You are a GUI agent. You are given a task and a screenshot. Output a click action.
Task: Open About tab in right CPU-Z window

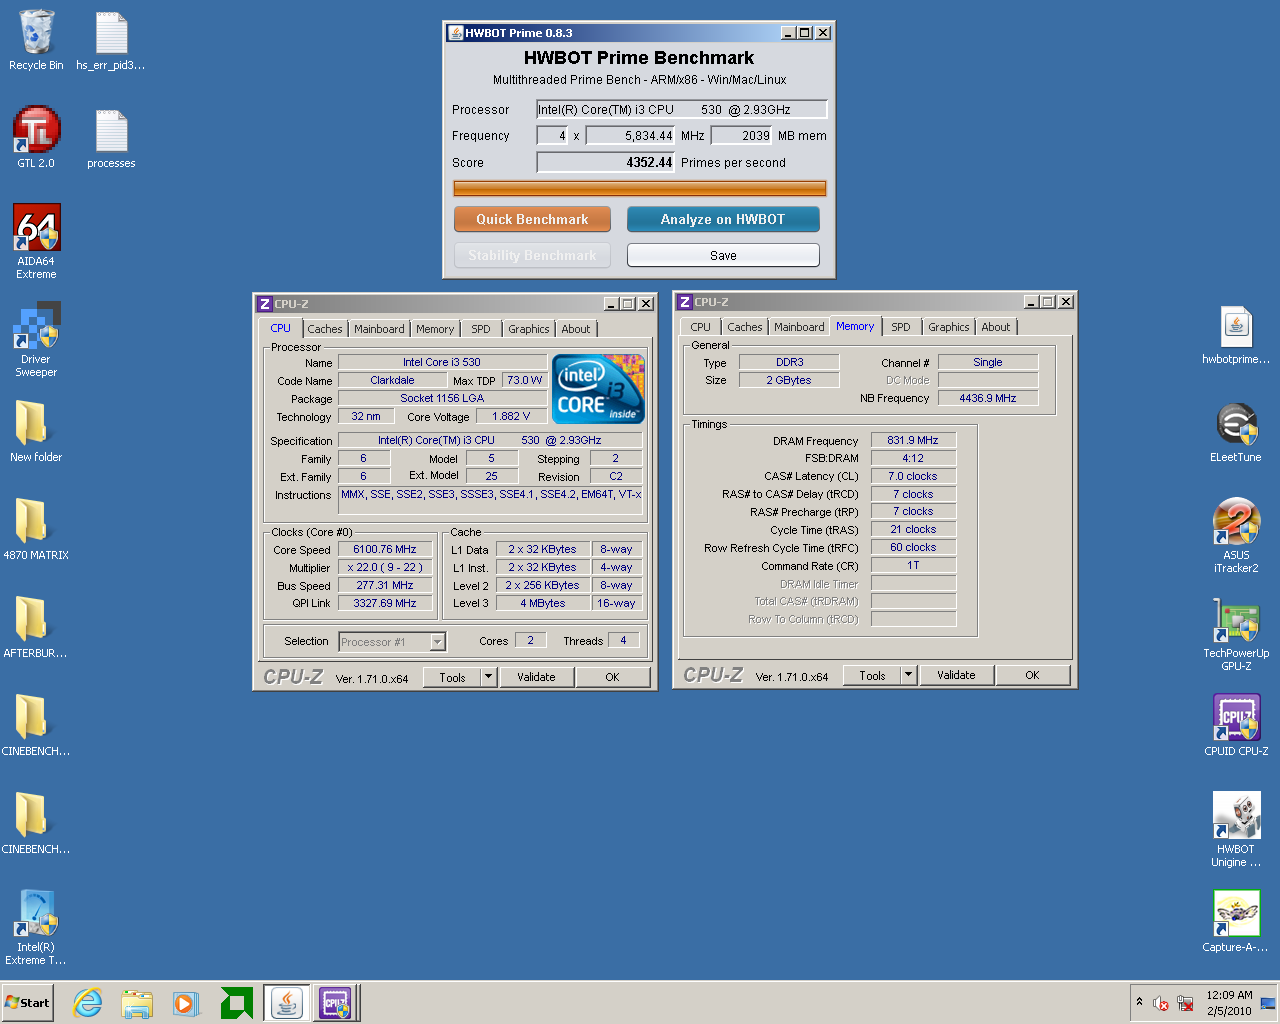[996, 327]
